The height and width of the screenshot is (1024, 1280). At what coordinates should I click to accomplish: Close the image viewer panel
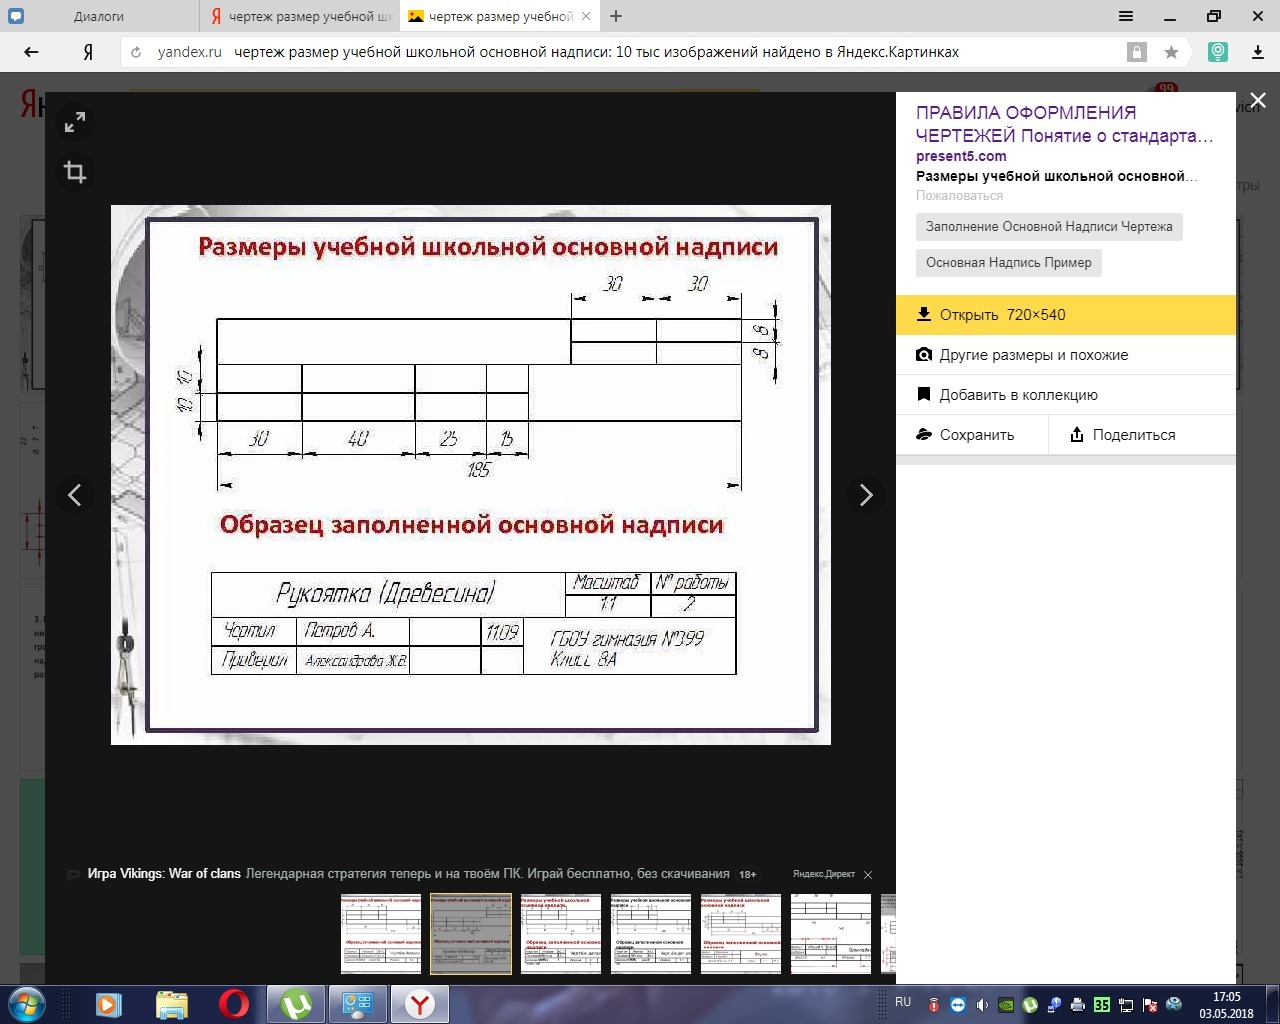tap(1258, 100)
